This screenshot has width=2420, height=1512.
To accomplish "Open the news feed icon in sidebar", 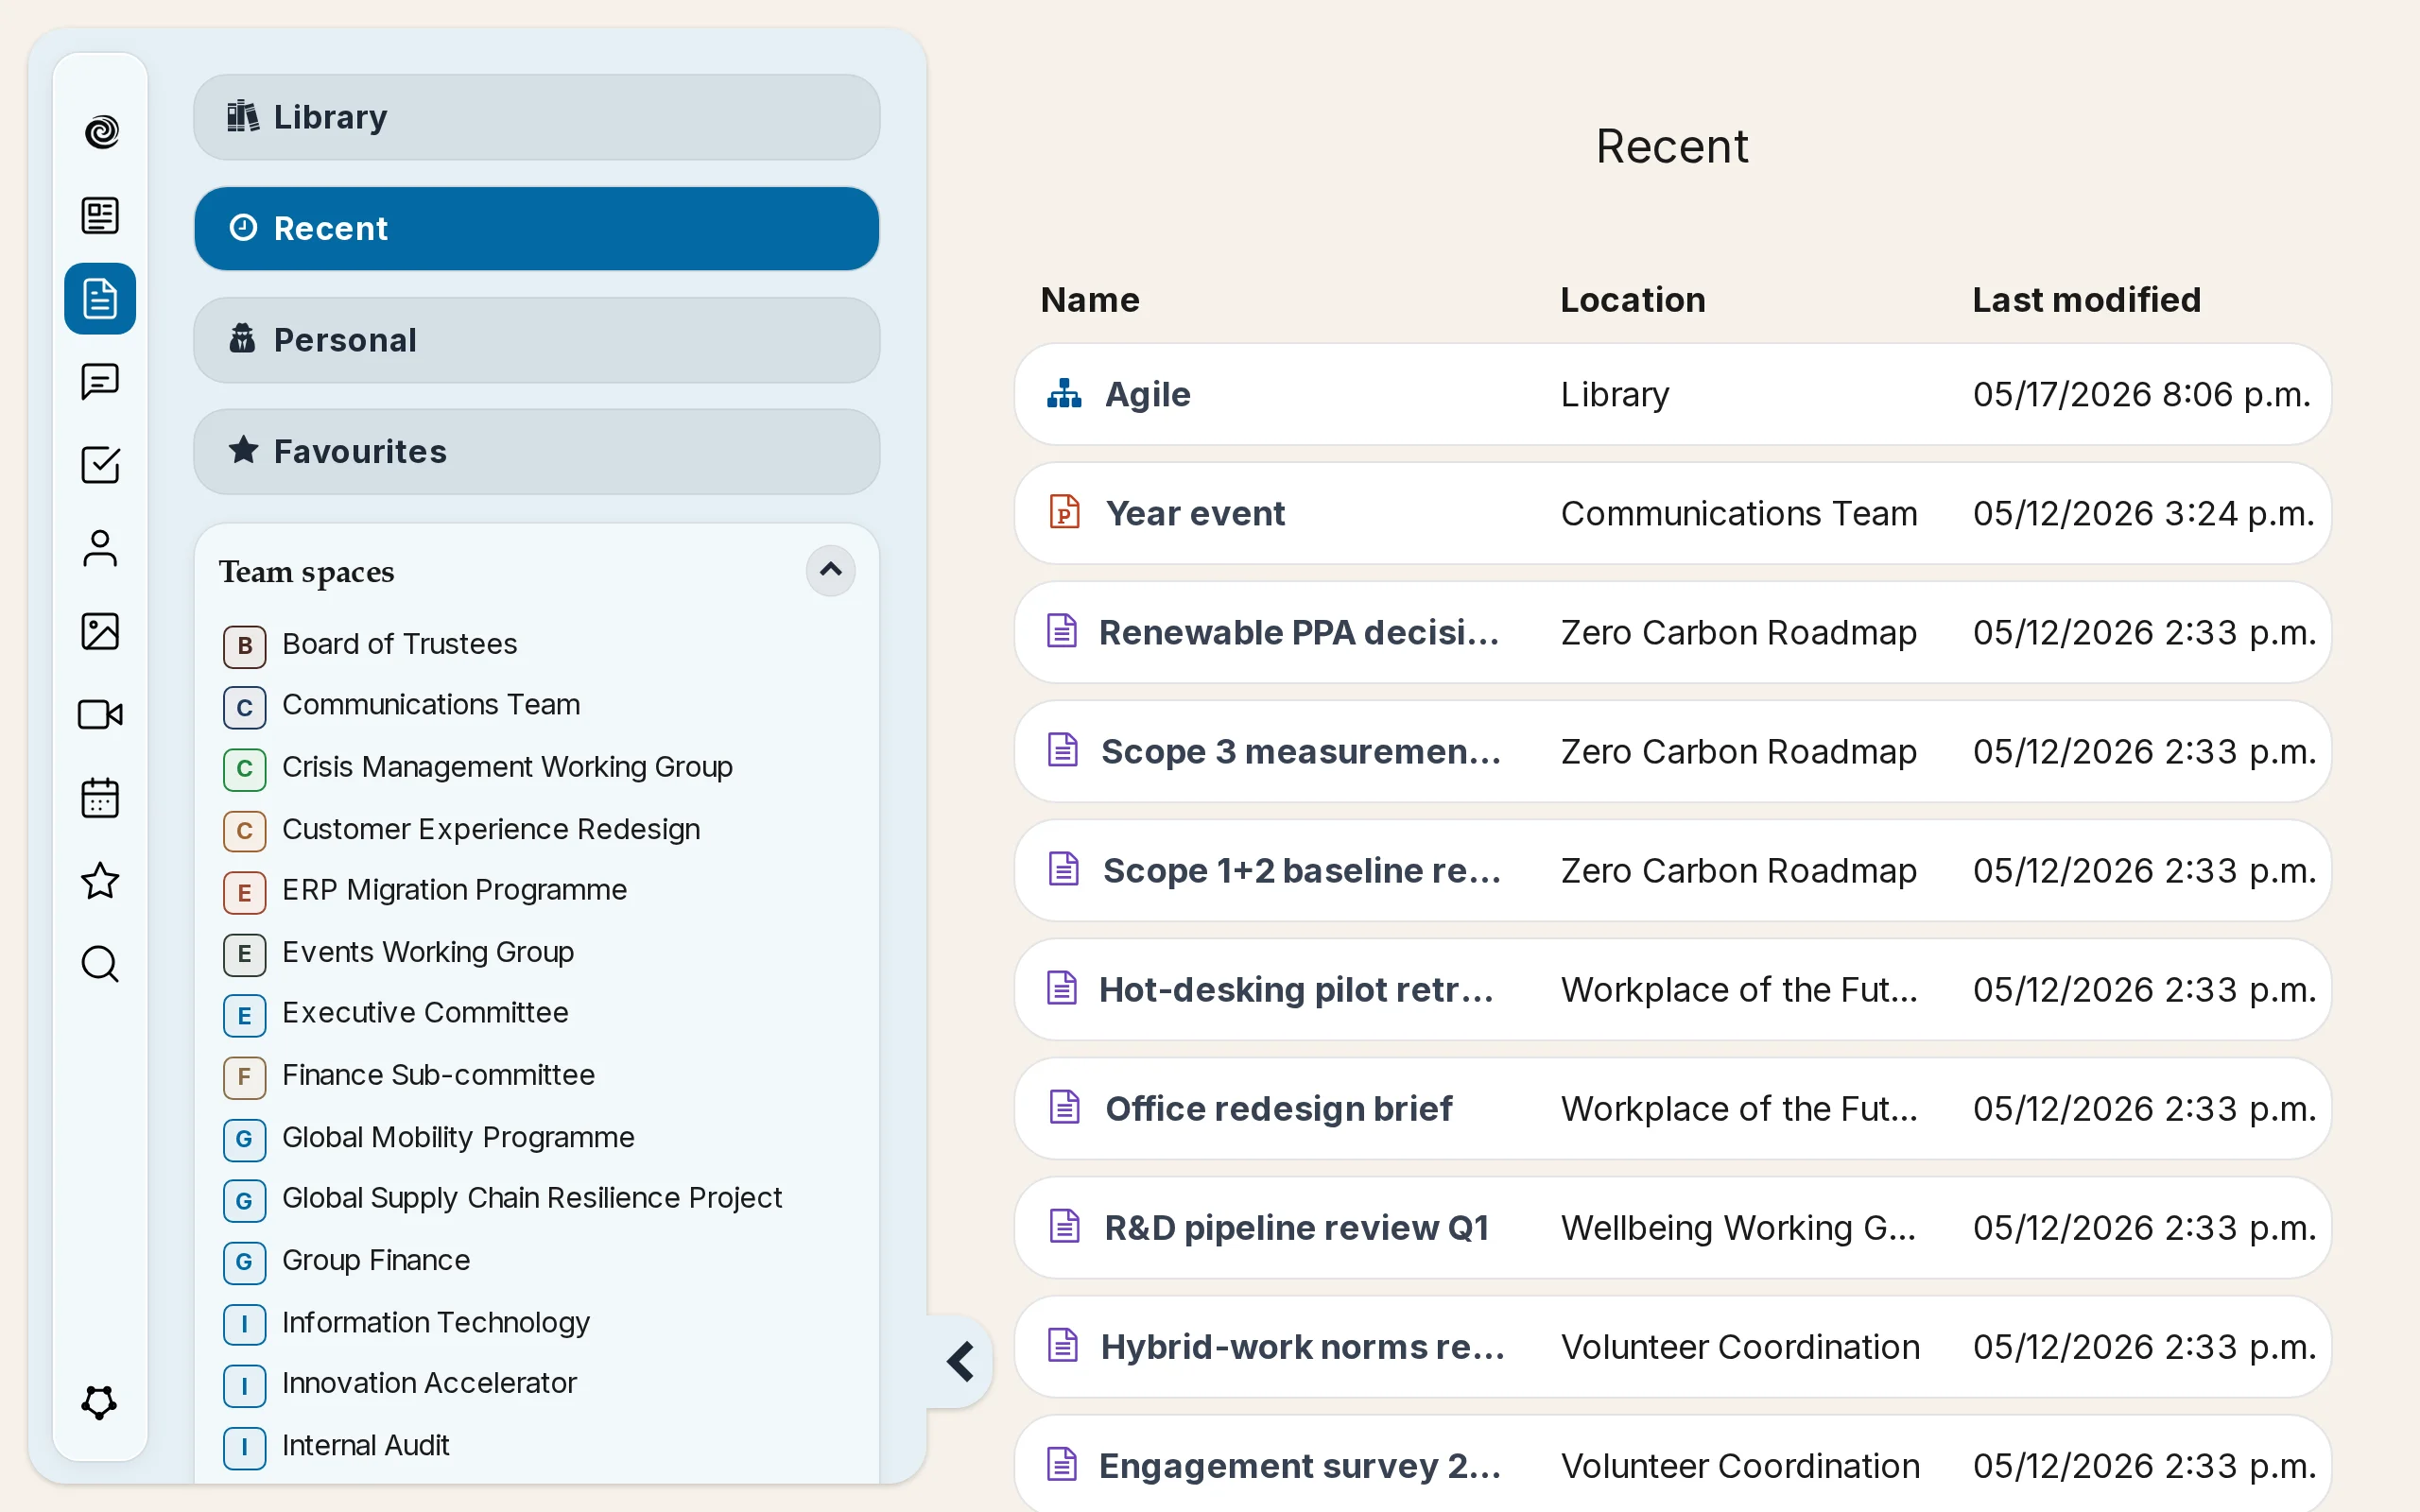I will point(100,215).
